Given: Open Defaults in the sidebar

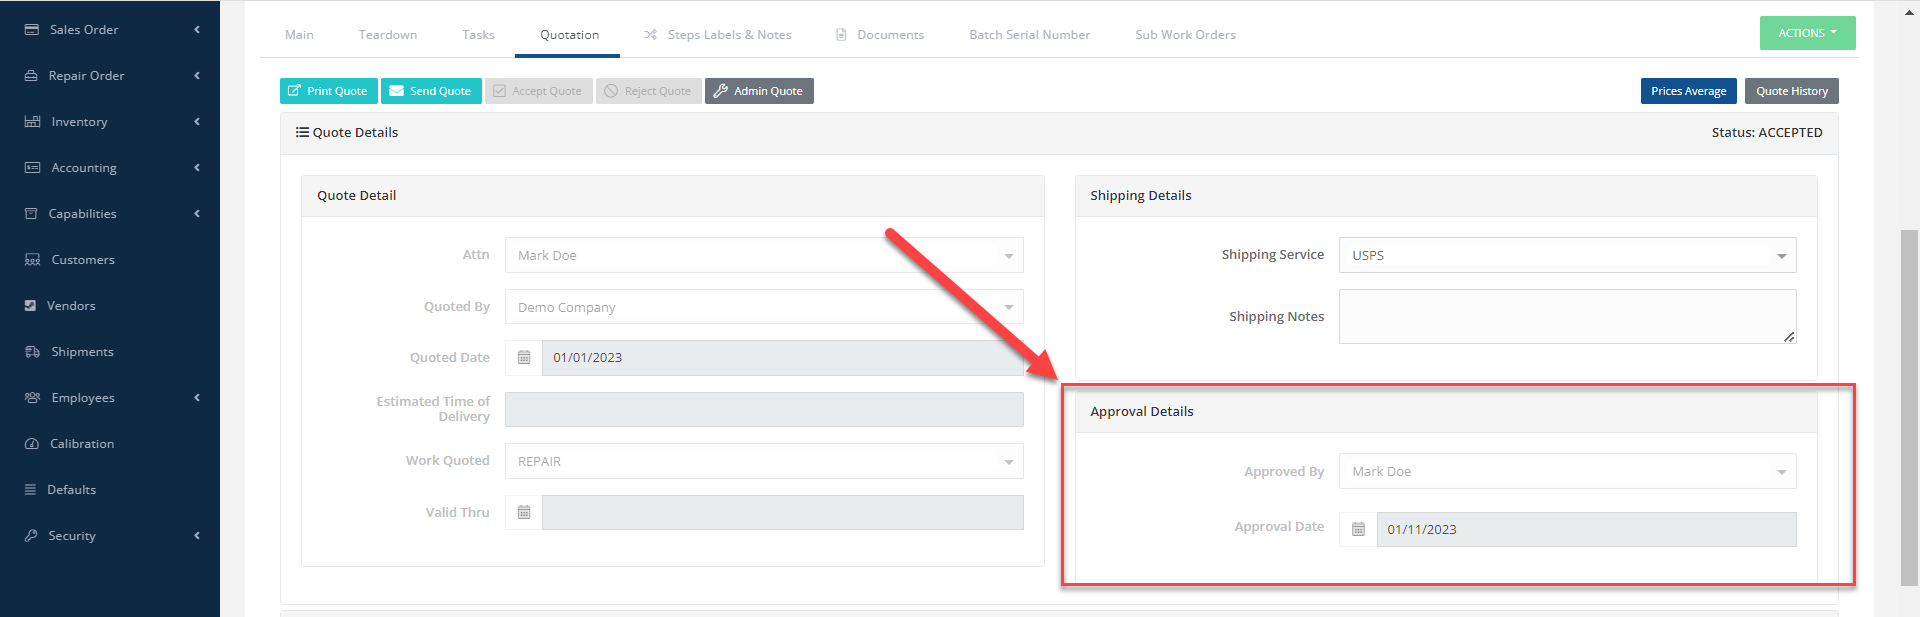Looking at the screenshot, I should click(x=71, y=490).
